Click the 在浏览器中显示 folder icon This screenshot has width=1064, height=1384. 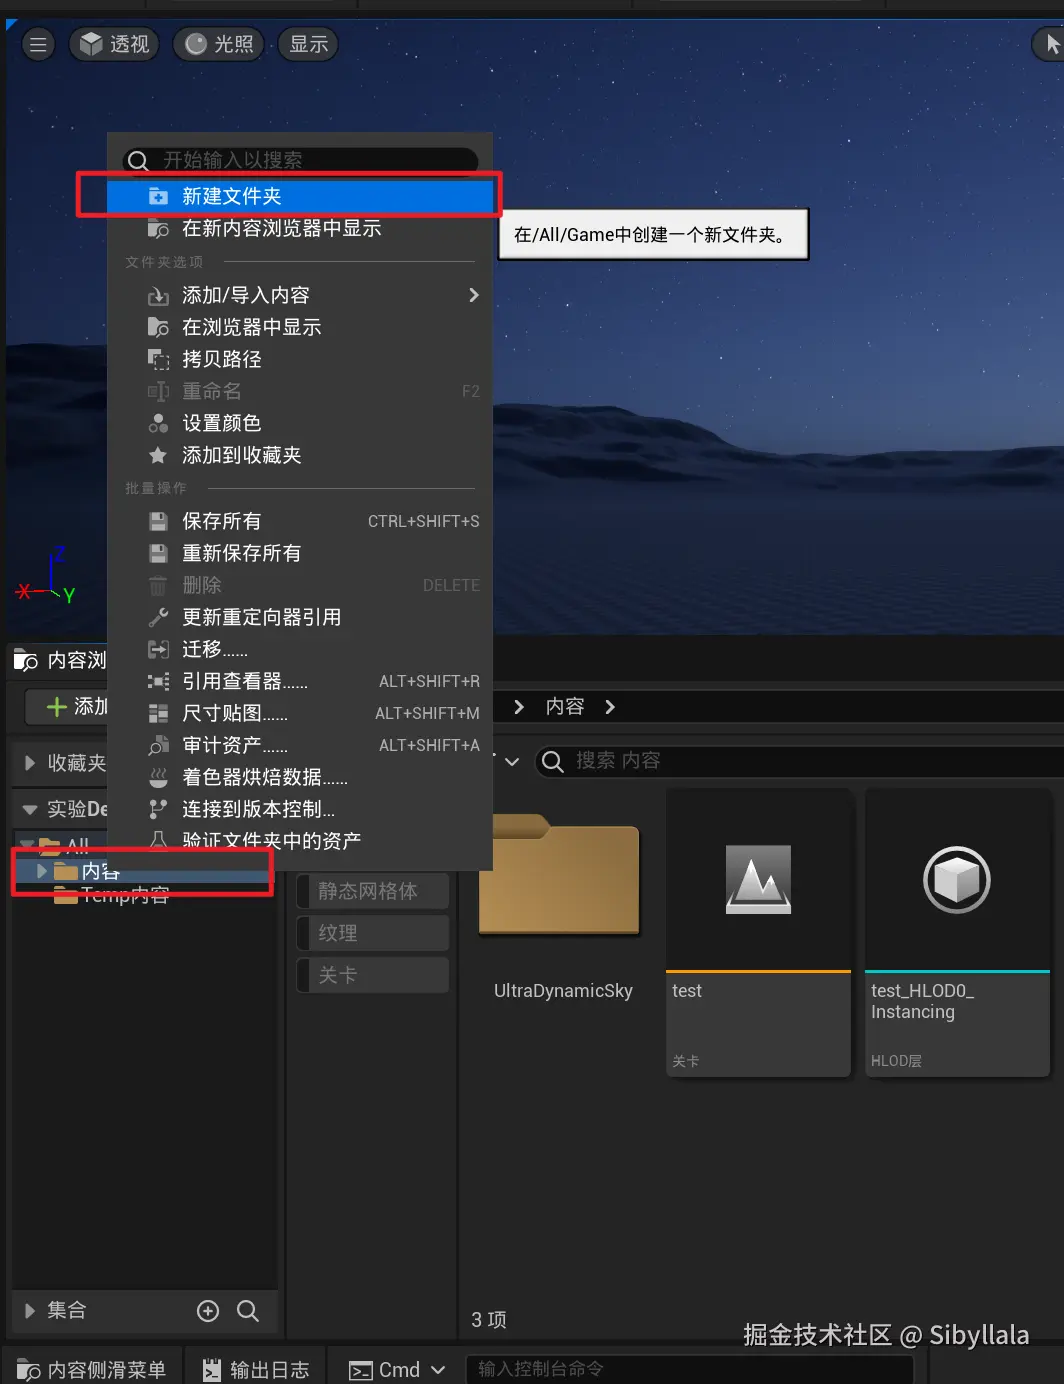coord(158,327)
